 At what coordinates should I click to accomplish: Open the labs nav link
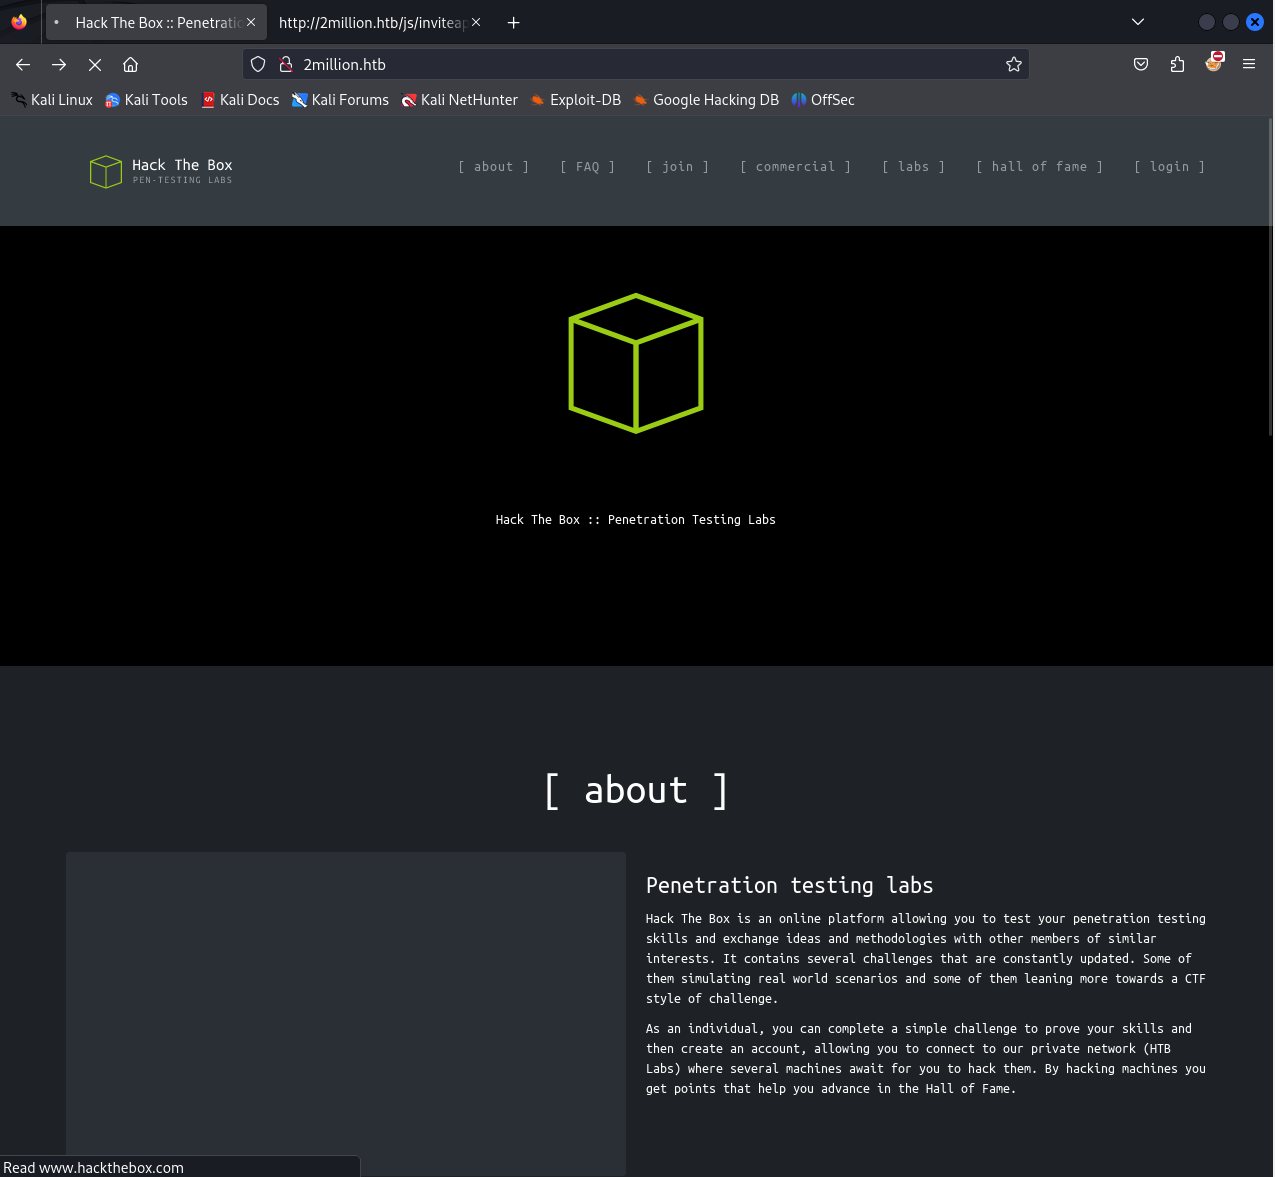pyautogui.click(x=913, y=167)
